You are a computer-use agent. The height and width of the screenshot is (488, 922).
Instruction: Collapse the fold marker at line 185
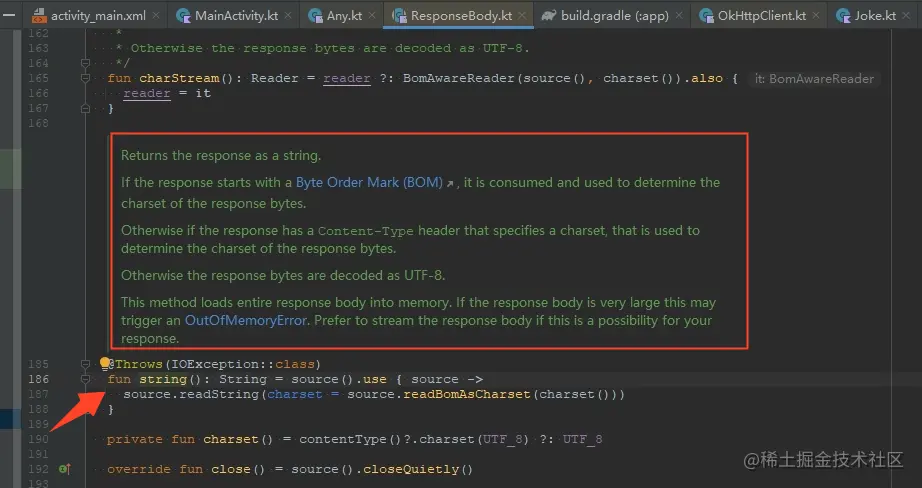[85, 365]
